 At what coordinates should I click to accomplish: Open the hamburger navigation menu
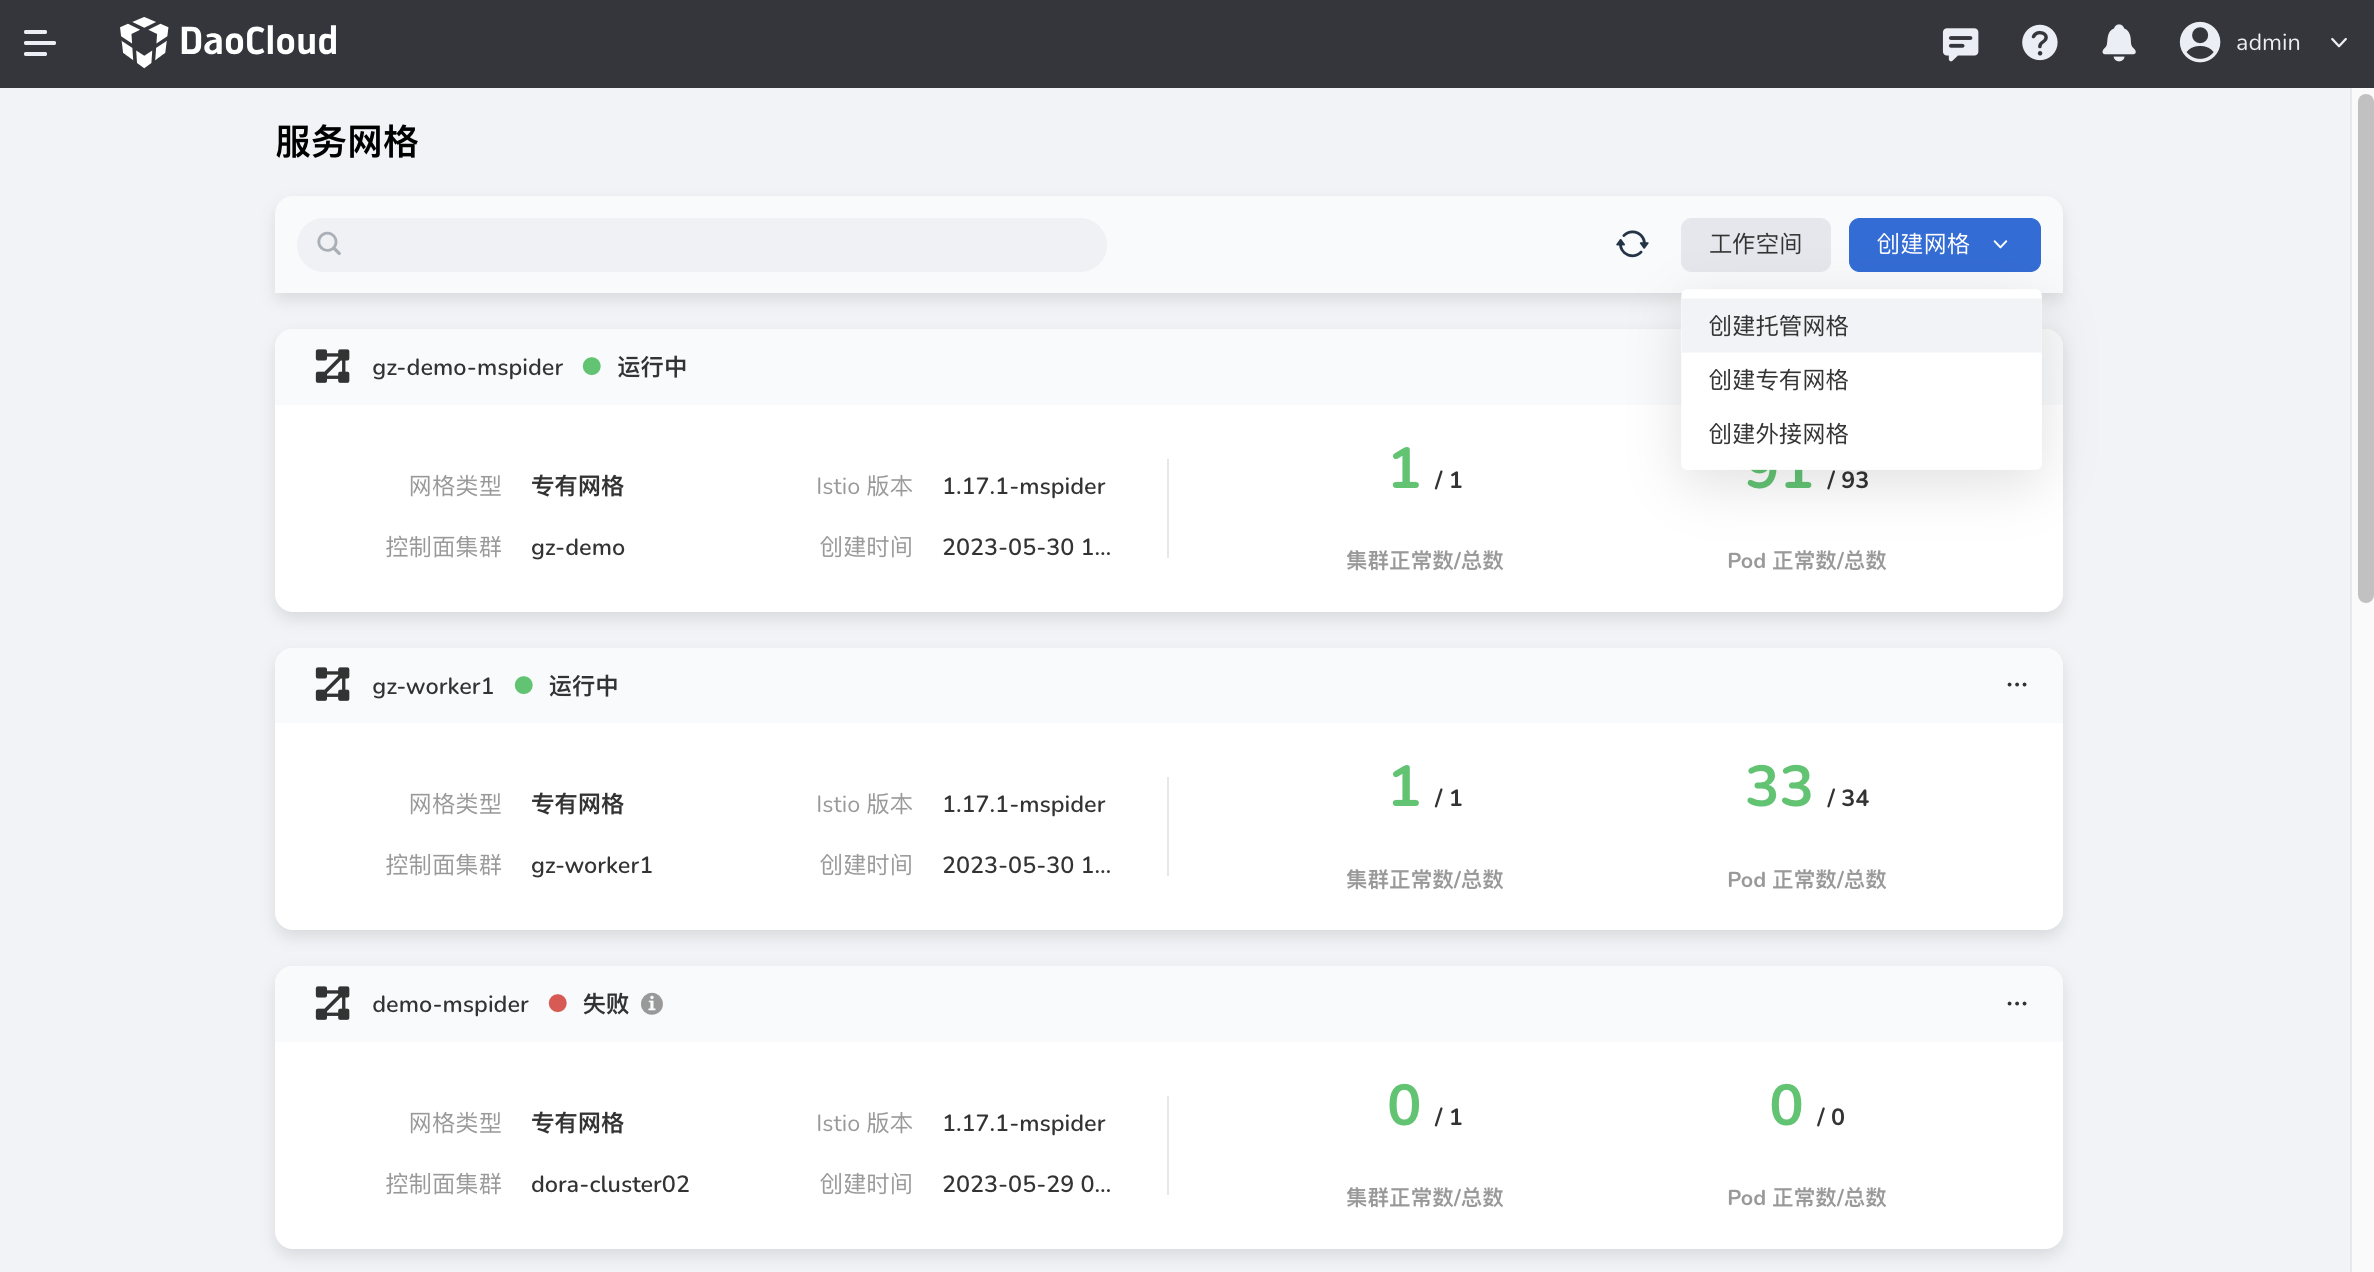point(39,43)
